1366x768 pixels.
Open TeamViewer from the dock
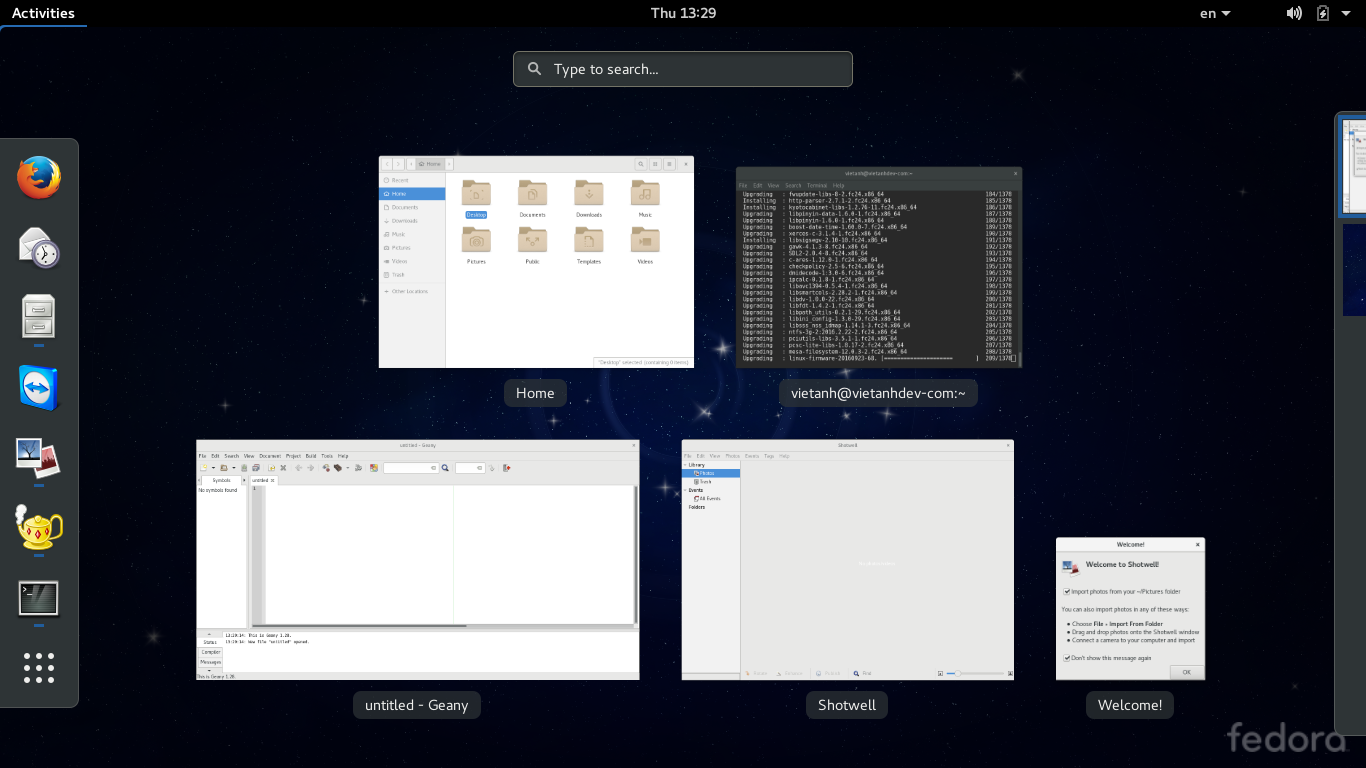pos(39,387)
